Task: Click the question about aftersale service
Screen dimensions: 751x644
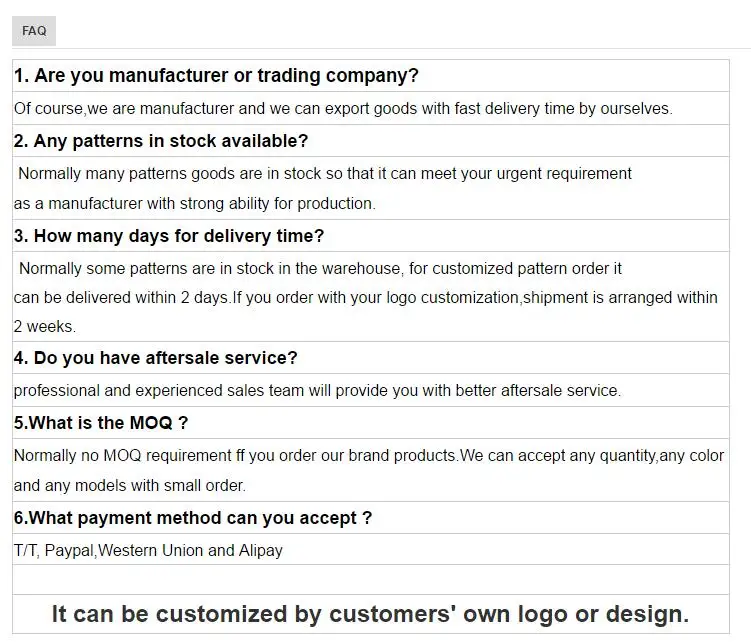Action: click(x=156, y=358)
